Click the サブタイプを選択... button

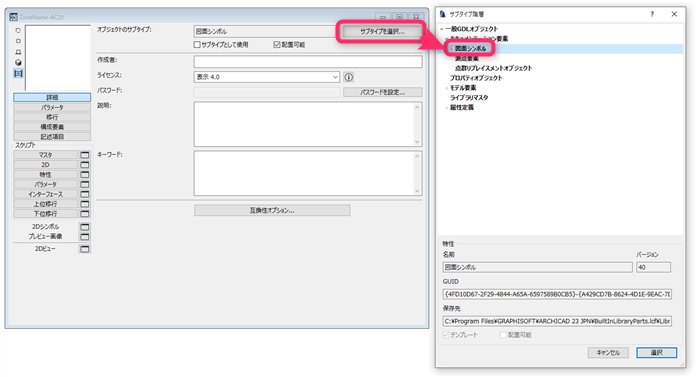(382, 32)
